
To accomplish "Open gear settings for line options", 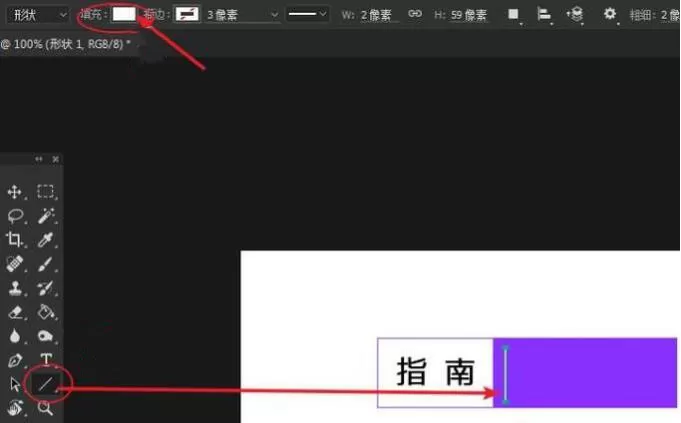I will 610,14.
